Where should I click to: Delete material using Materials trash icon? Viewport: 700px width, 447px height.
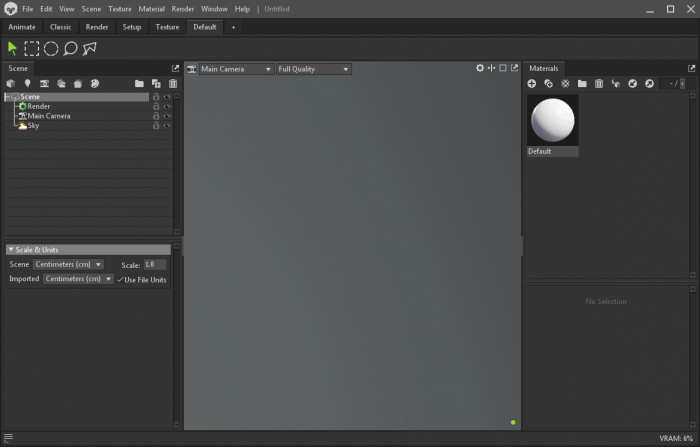point(599,84)
